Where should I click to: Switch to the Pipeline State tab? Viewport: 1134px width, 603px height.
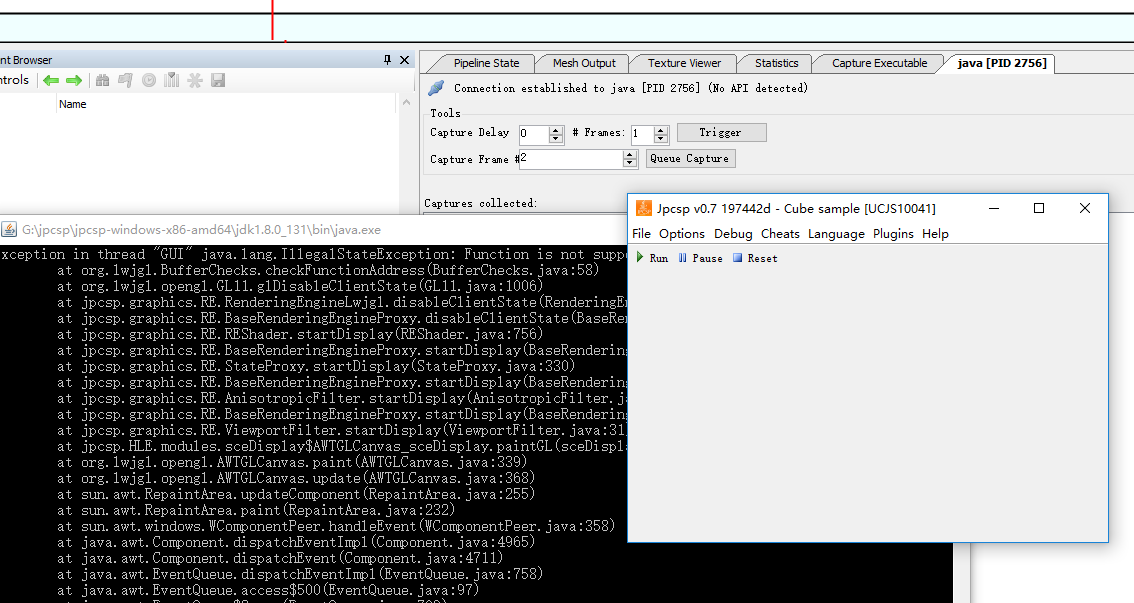pyautogui.click(x=486, y=63)
